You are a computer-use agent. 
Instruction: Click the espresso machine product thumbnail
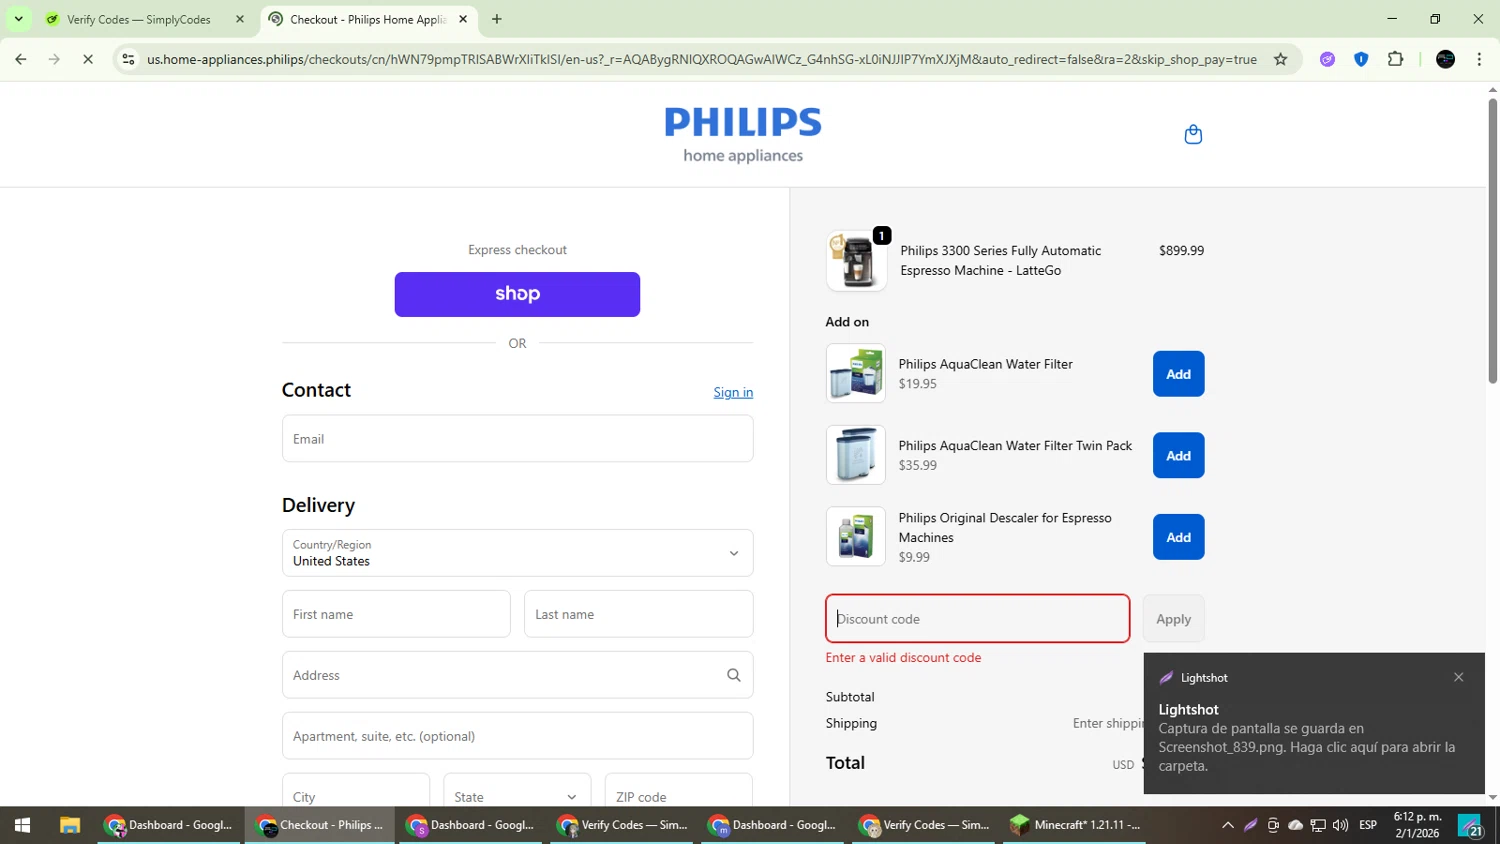(856, 261)
